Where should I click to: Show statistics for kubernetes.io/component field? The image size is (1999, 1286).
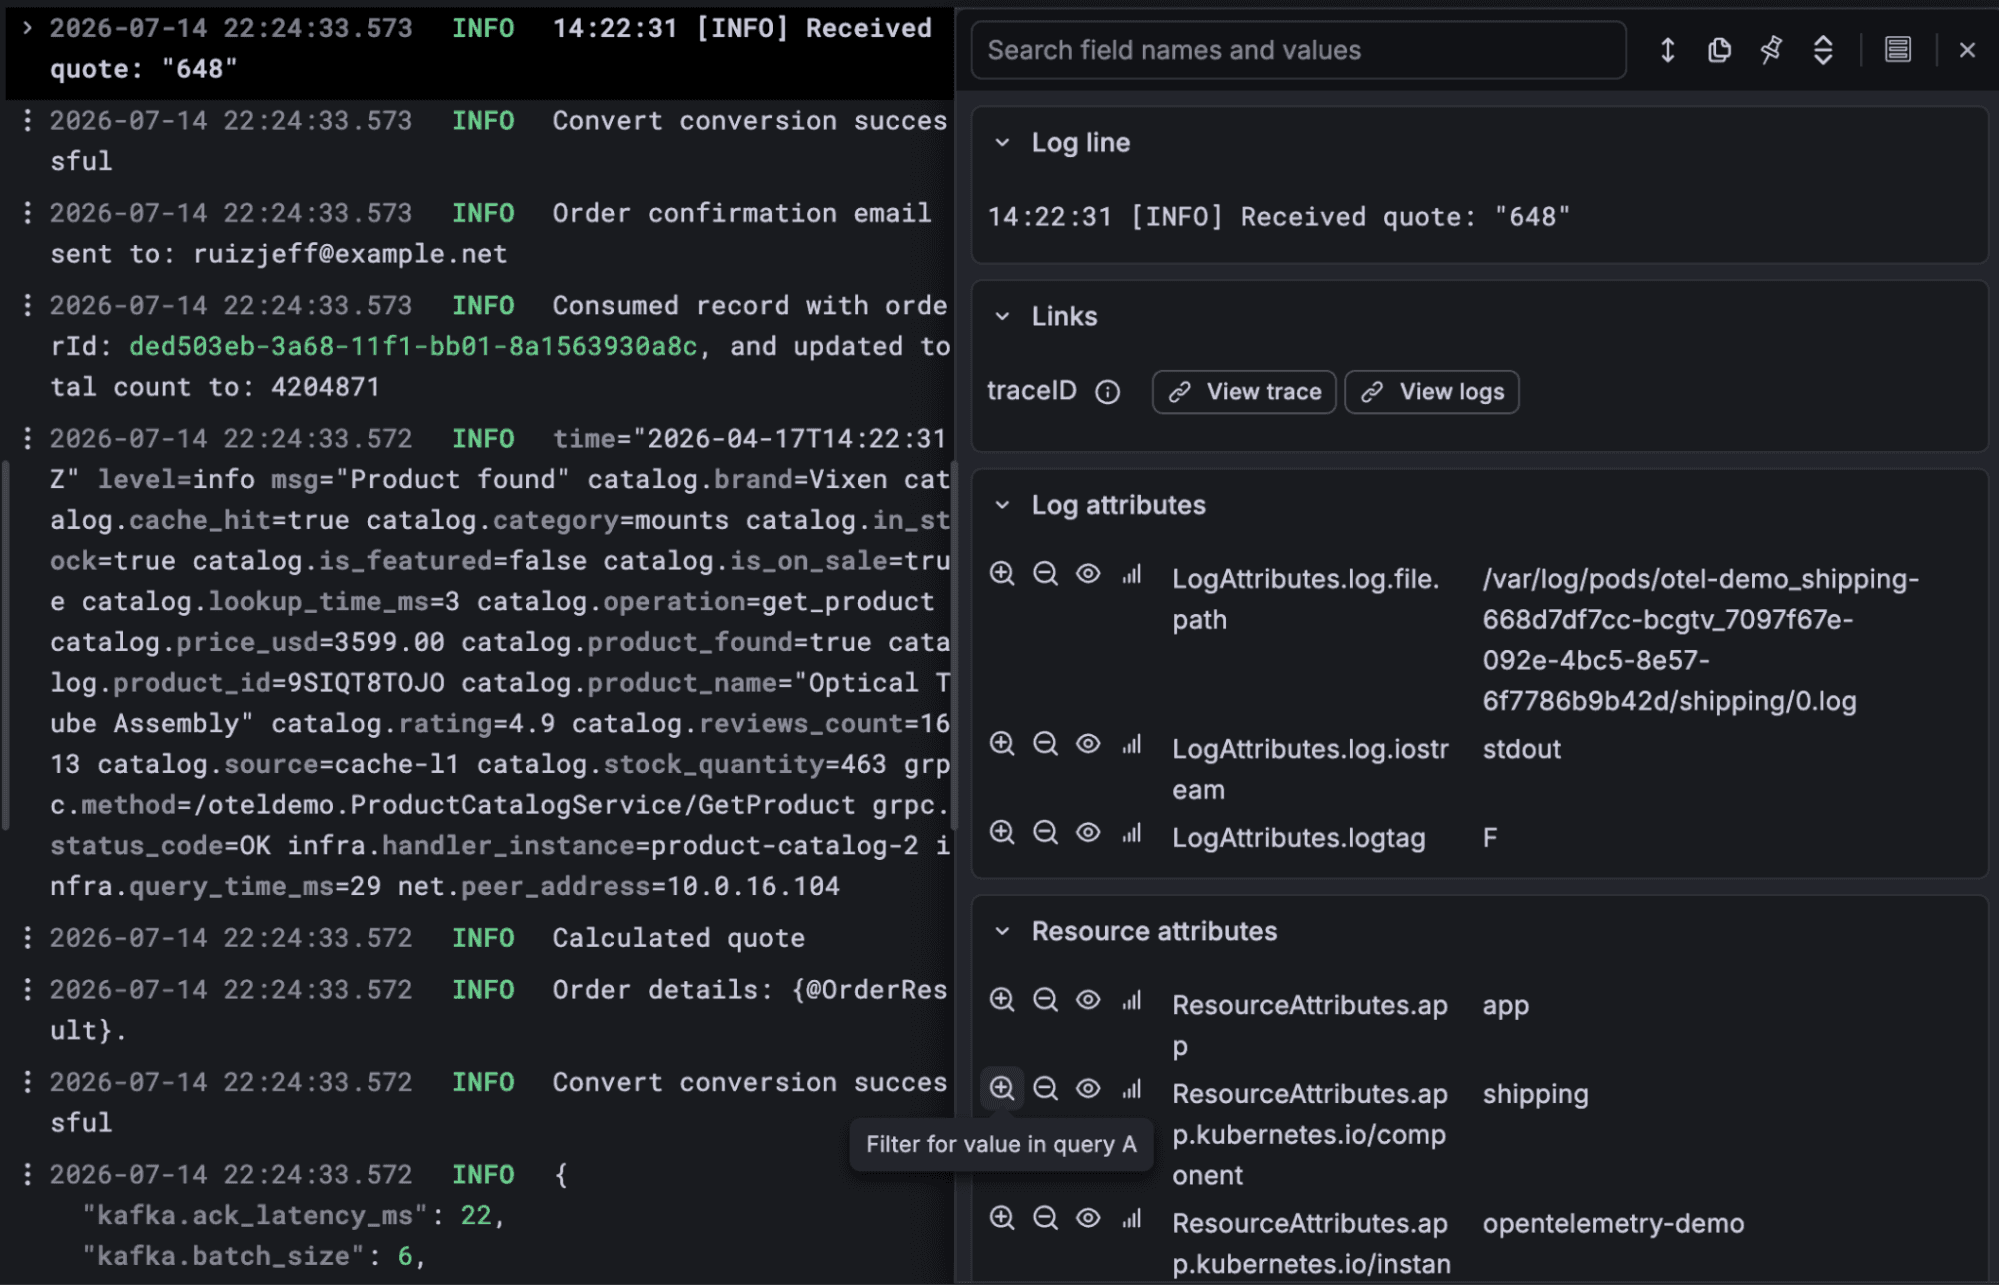1131,1089
